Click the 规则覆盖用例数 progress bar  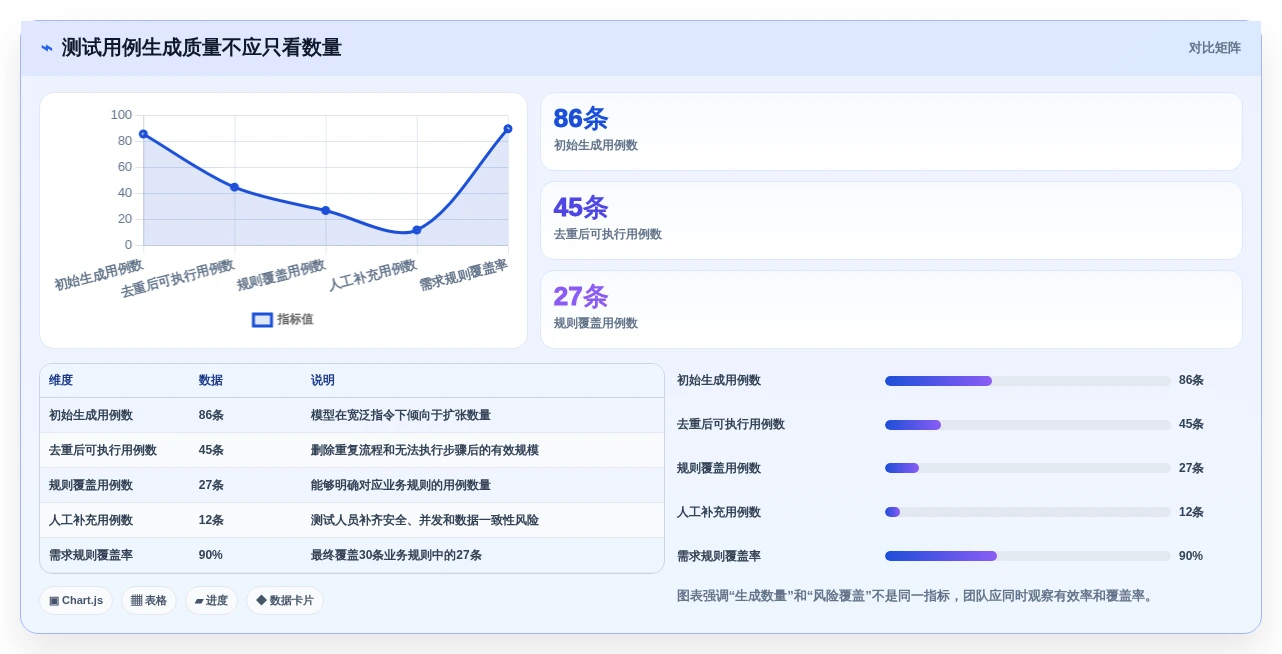pos(1027,468)
